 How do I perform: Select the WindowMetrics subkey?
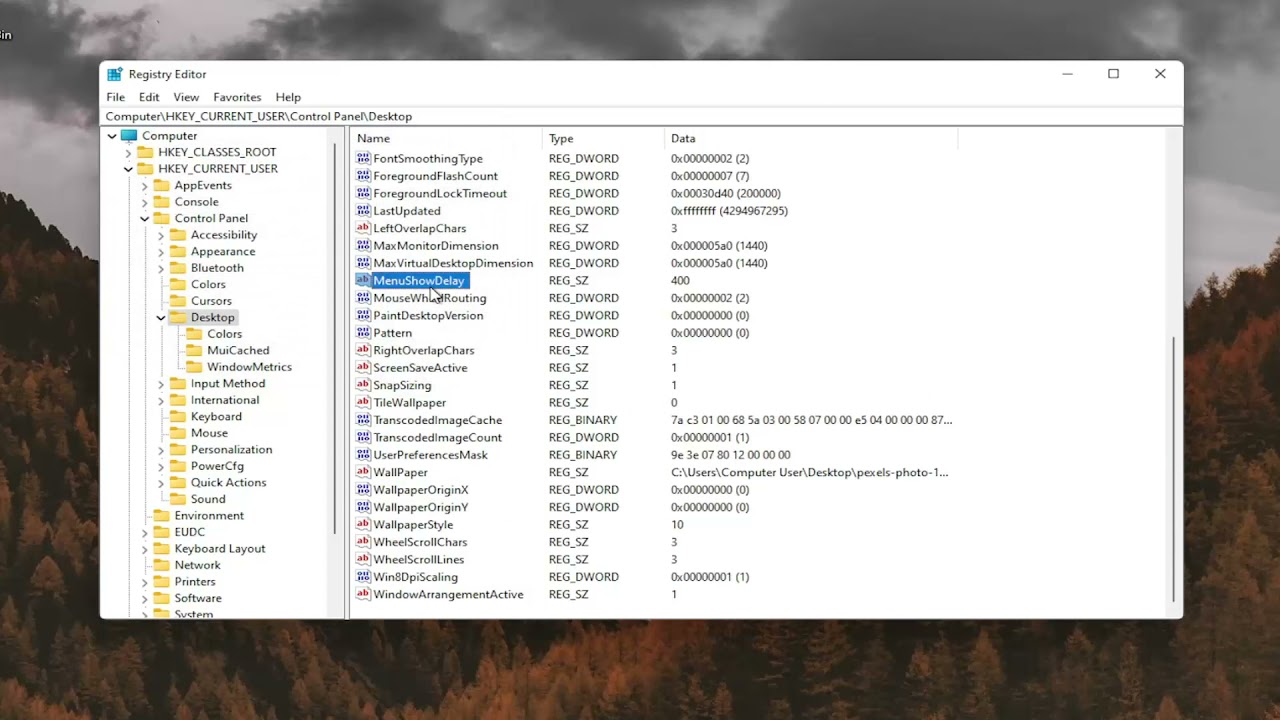coord(249,367)
